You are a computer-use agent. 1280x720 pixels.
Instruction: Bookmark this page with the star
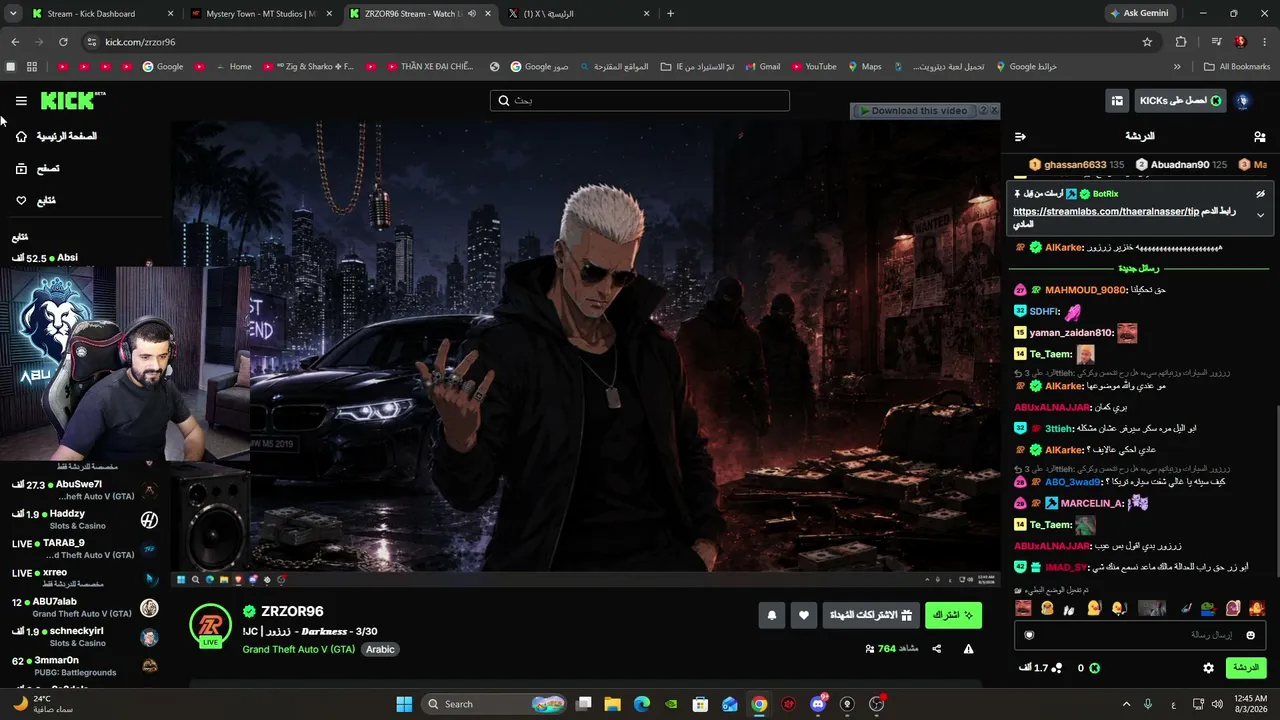point(1147,42)
